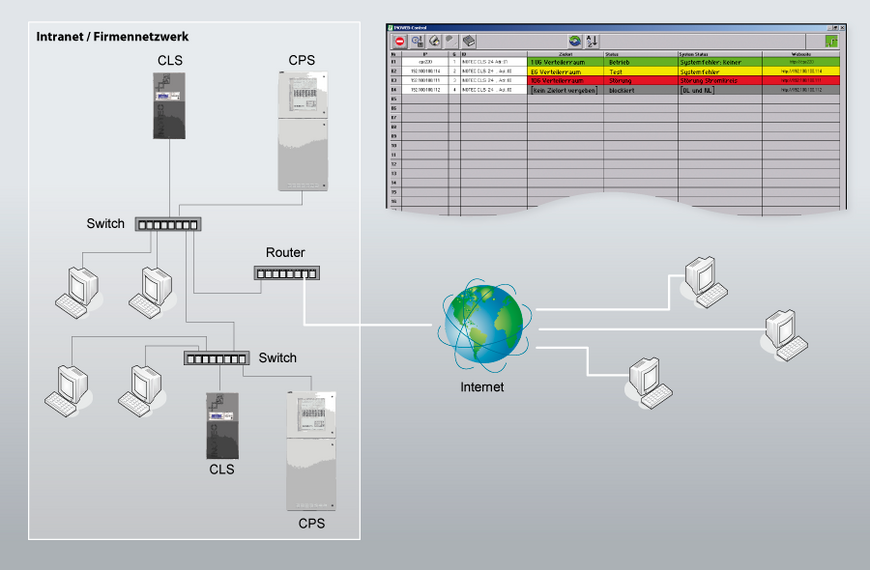Click the lower Switch device

pos(215,358)
